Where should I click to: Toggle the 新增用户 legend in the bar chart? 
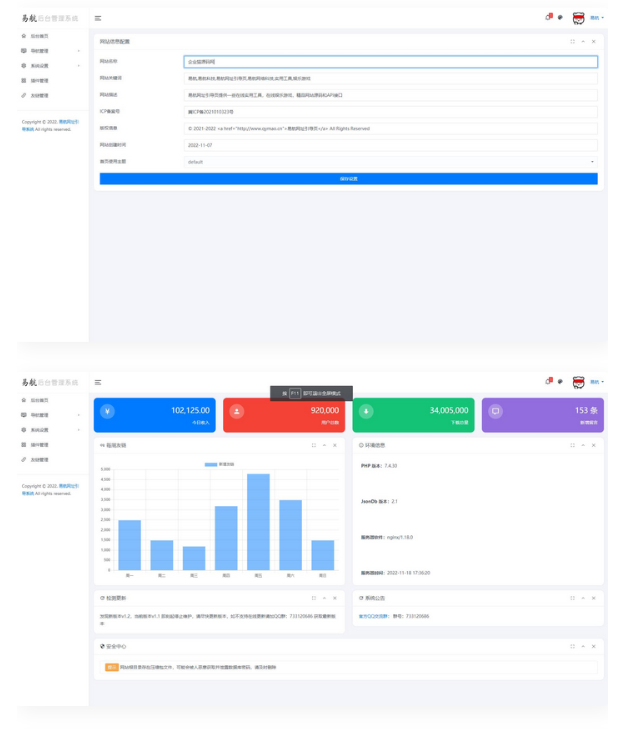(218, 465)
